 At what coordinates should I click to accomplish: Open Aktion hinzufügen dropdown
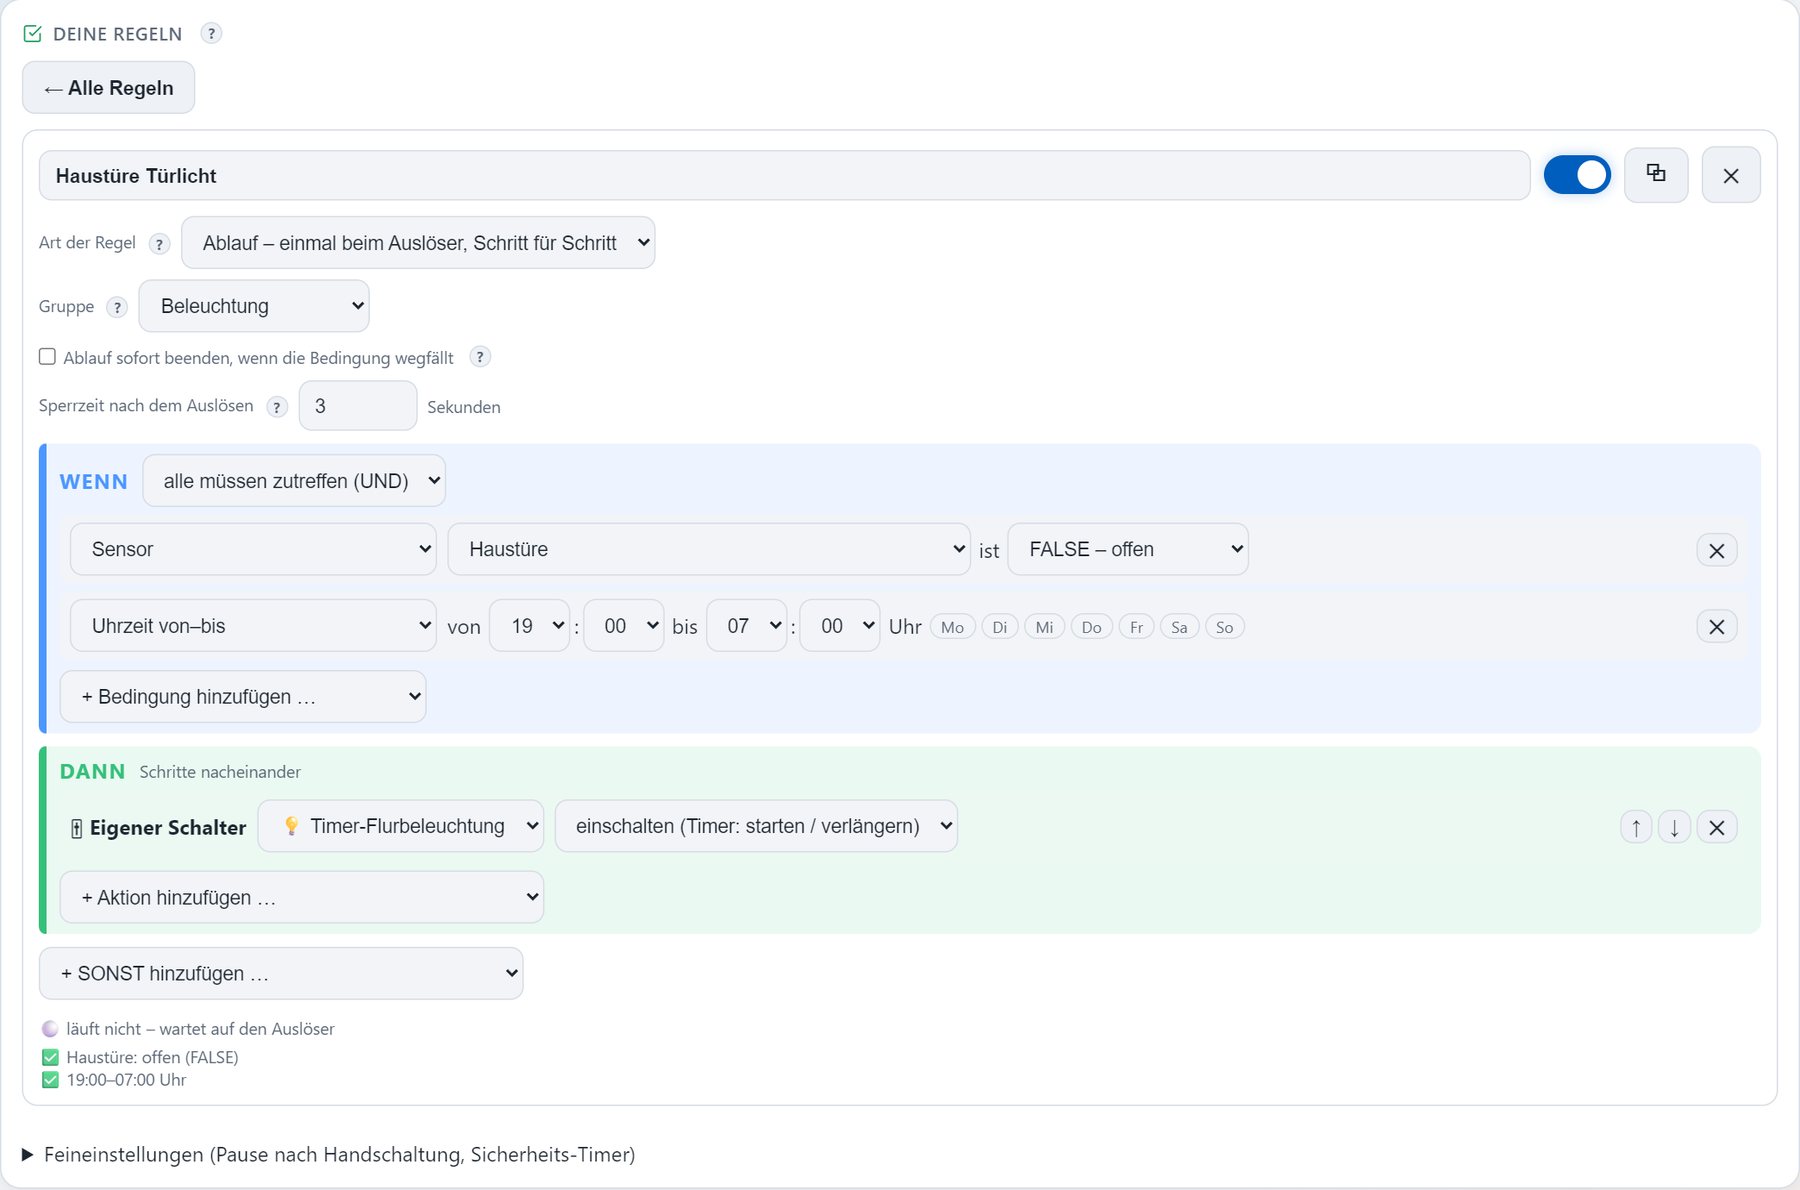click(302, 897)
